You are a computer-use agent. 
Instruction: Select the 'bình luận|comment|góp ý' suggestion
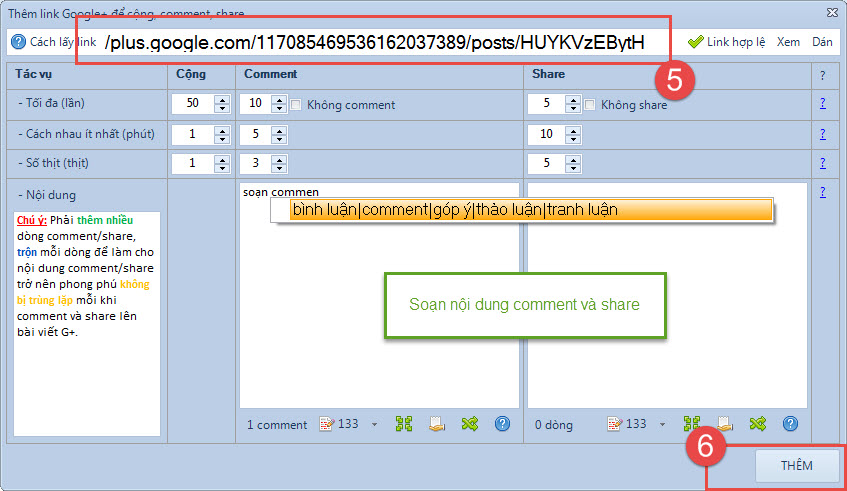530,210
